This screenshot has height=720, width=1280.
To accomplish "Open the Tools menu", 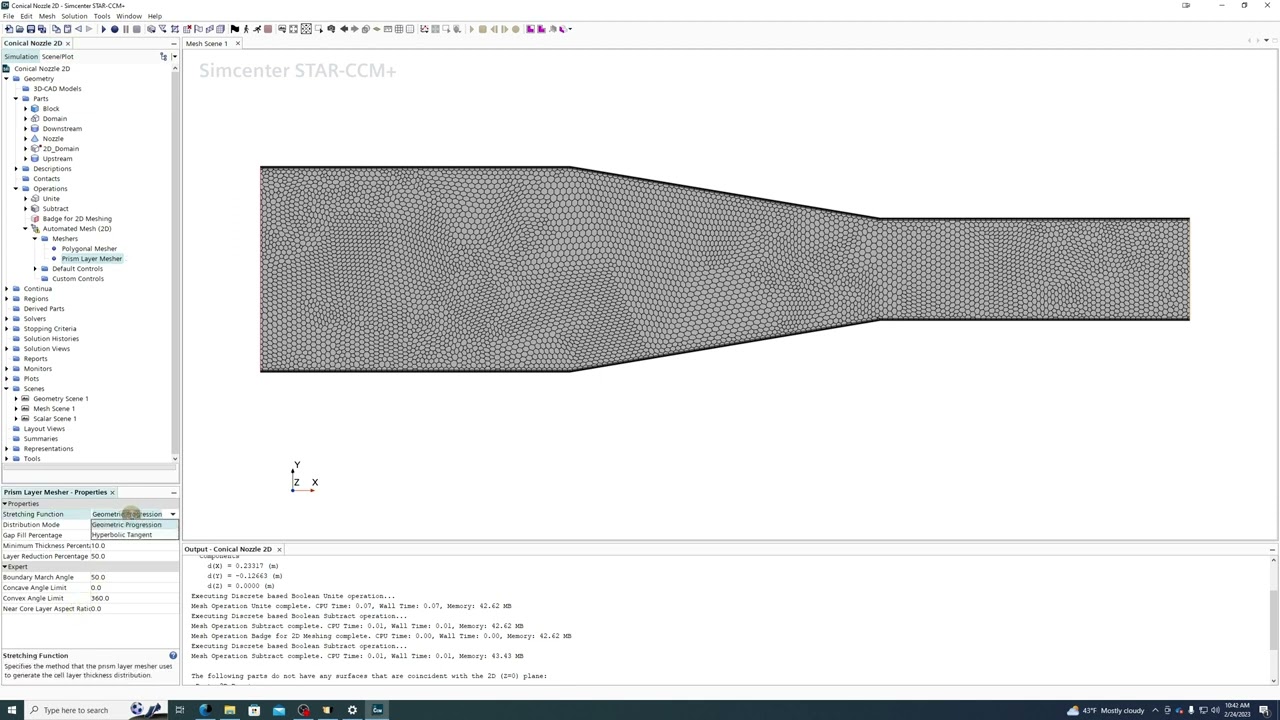I will (x=102, y=16).
